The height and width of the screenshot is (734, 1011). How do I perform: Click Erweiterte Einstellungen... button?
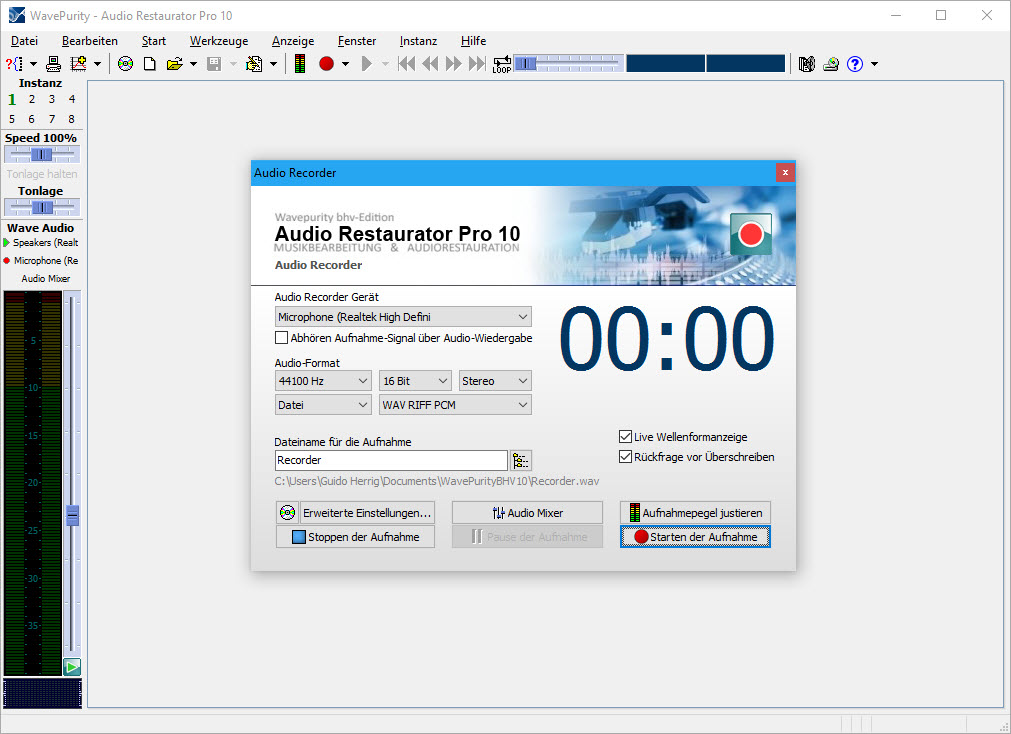[x=368, y=513]
